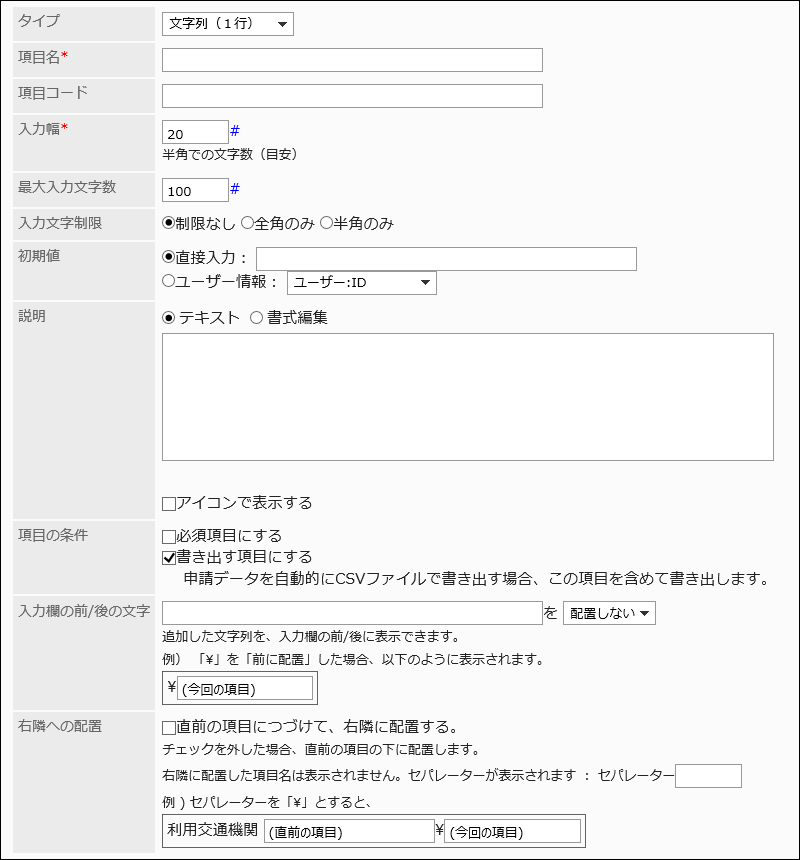Viewport: 800px width, 860px height.
Task: Focus the 項目コード input field
Action: coord(352,96)
